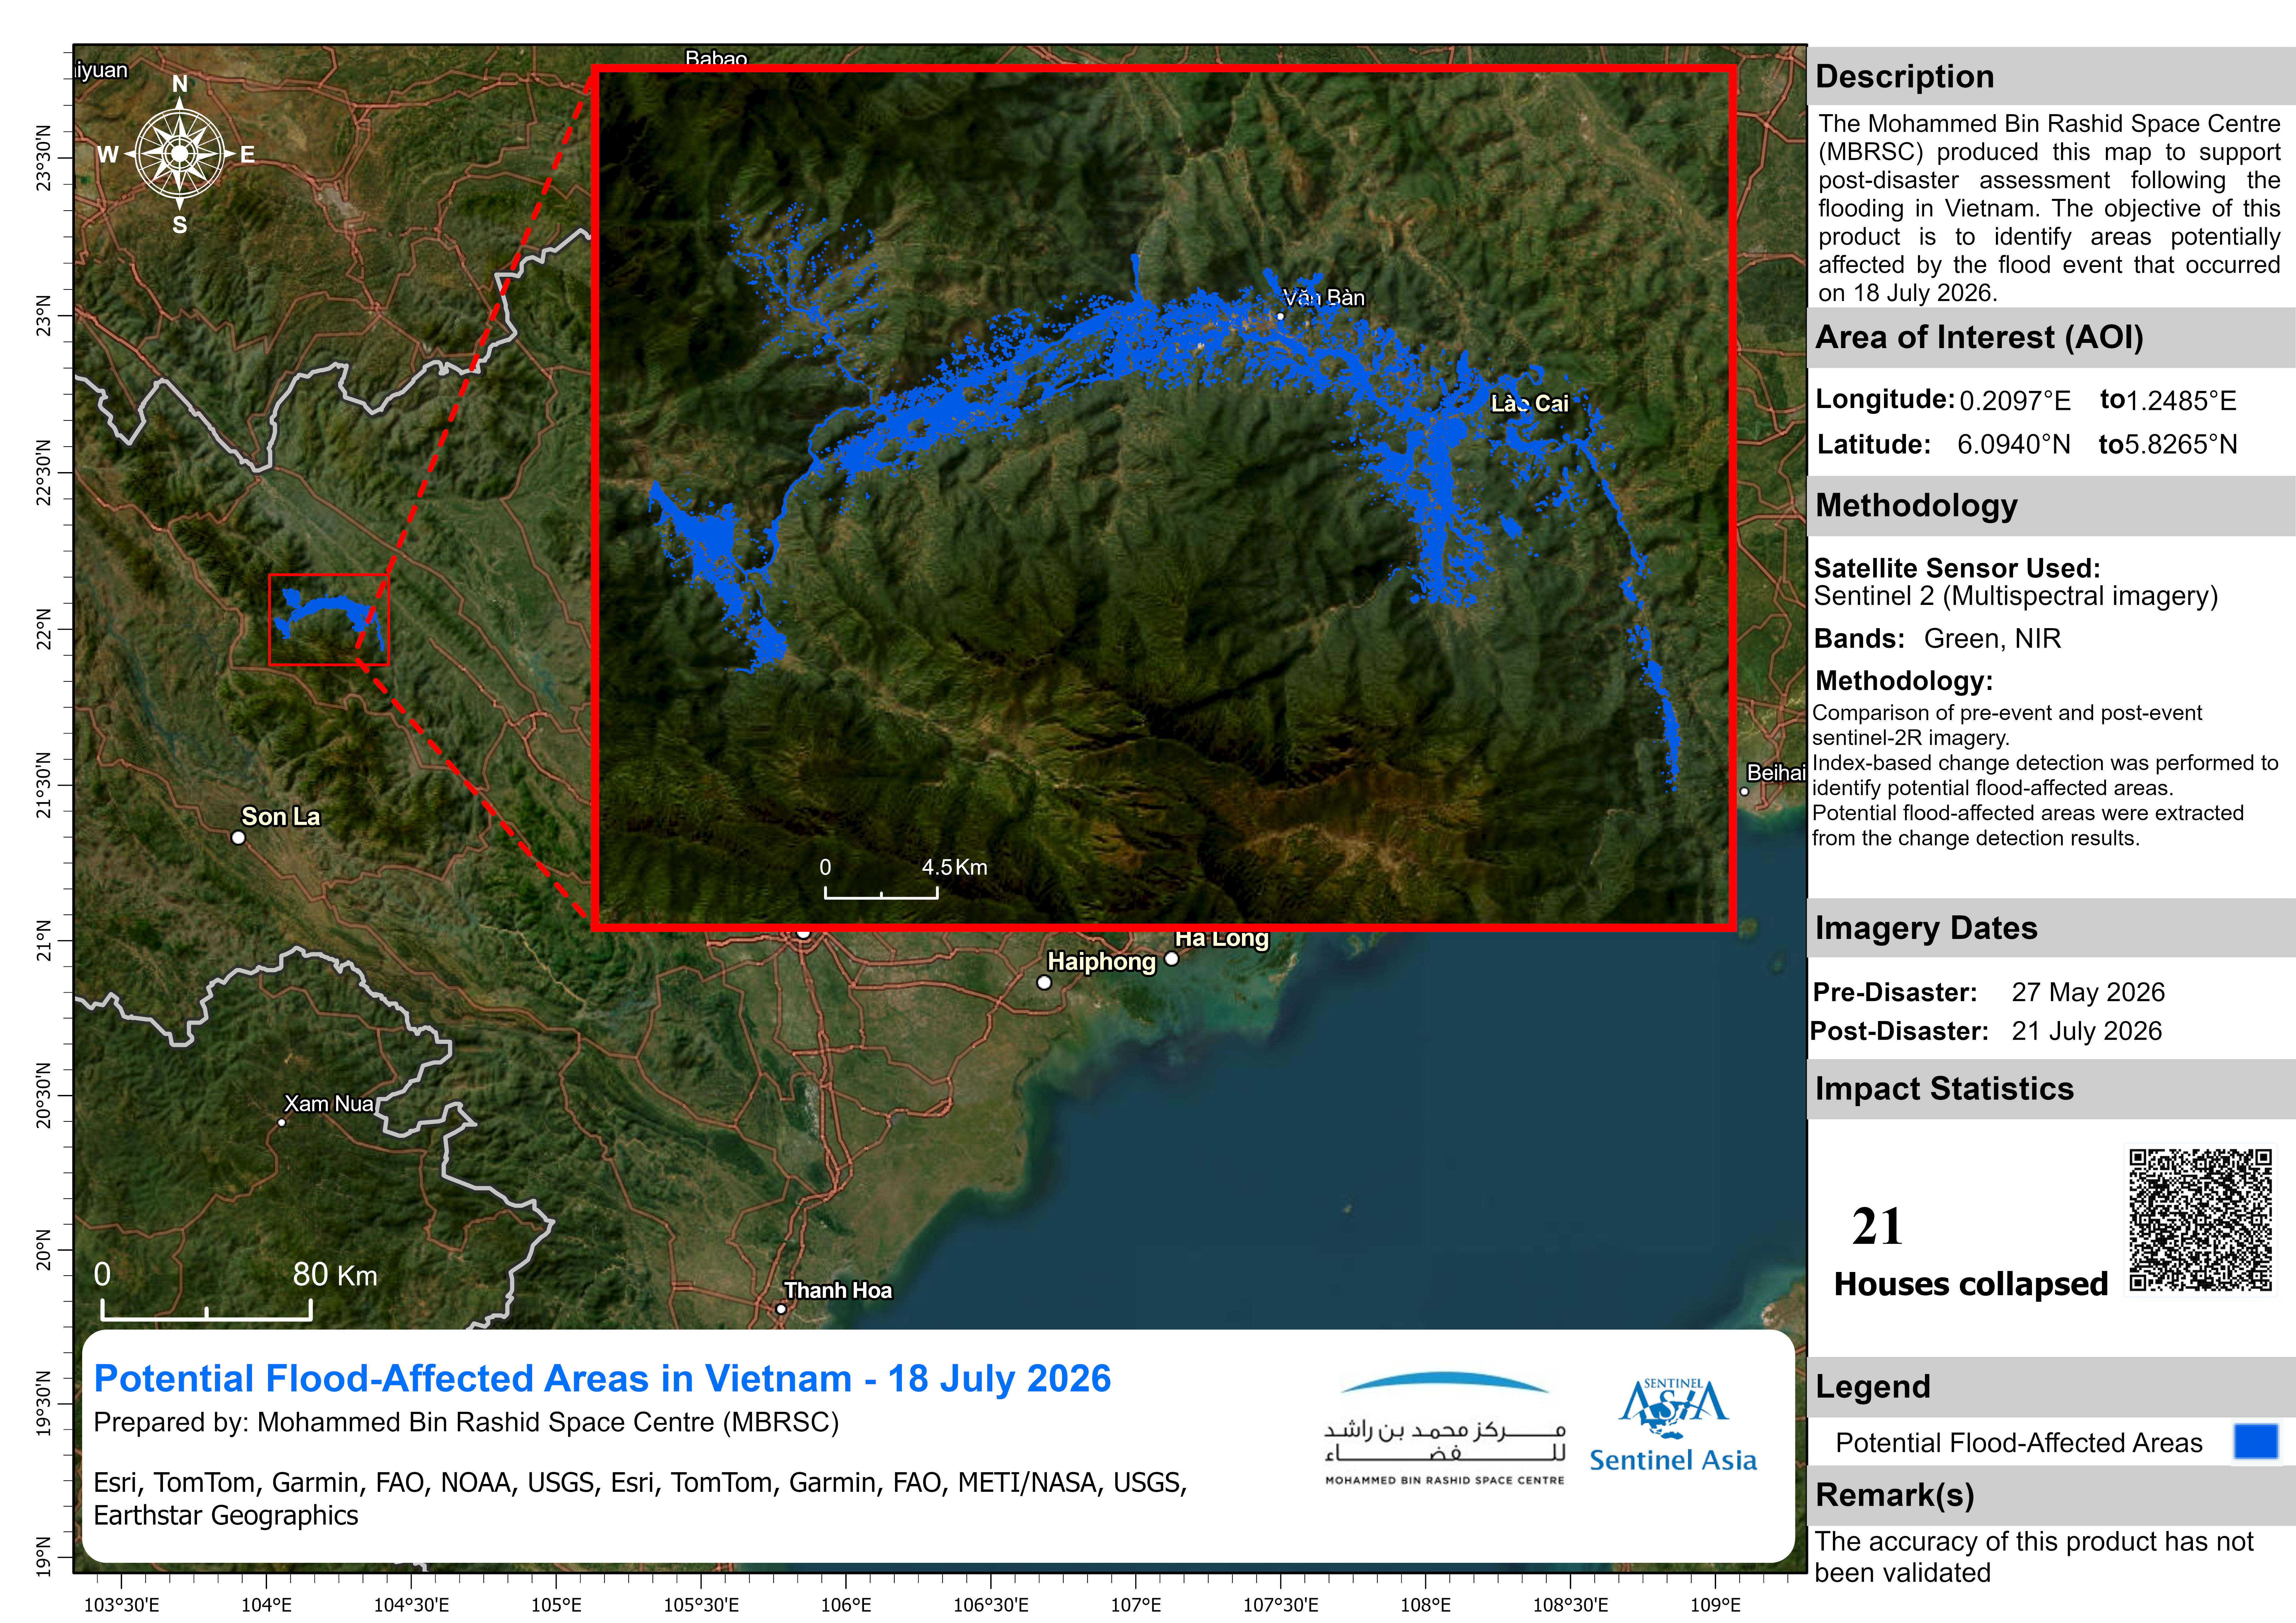Click the "Thanh Hoa" city label
The width and height of the screenshot is (2296, 1623).
(838, 1291)
